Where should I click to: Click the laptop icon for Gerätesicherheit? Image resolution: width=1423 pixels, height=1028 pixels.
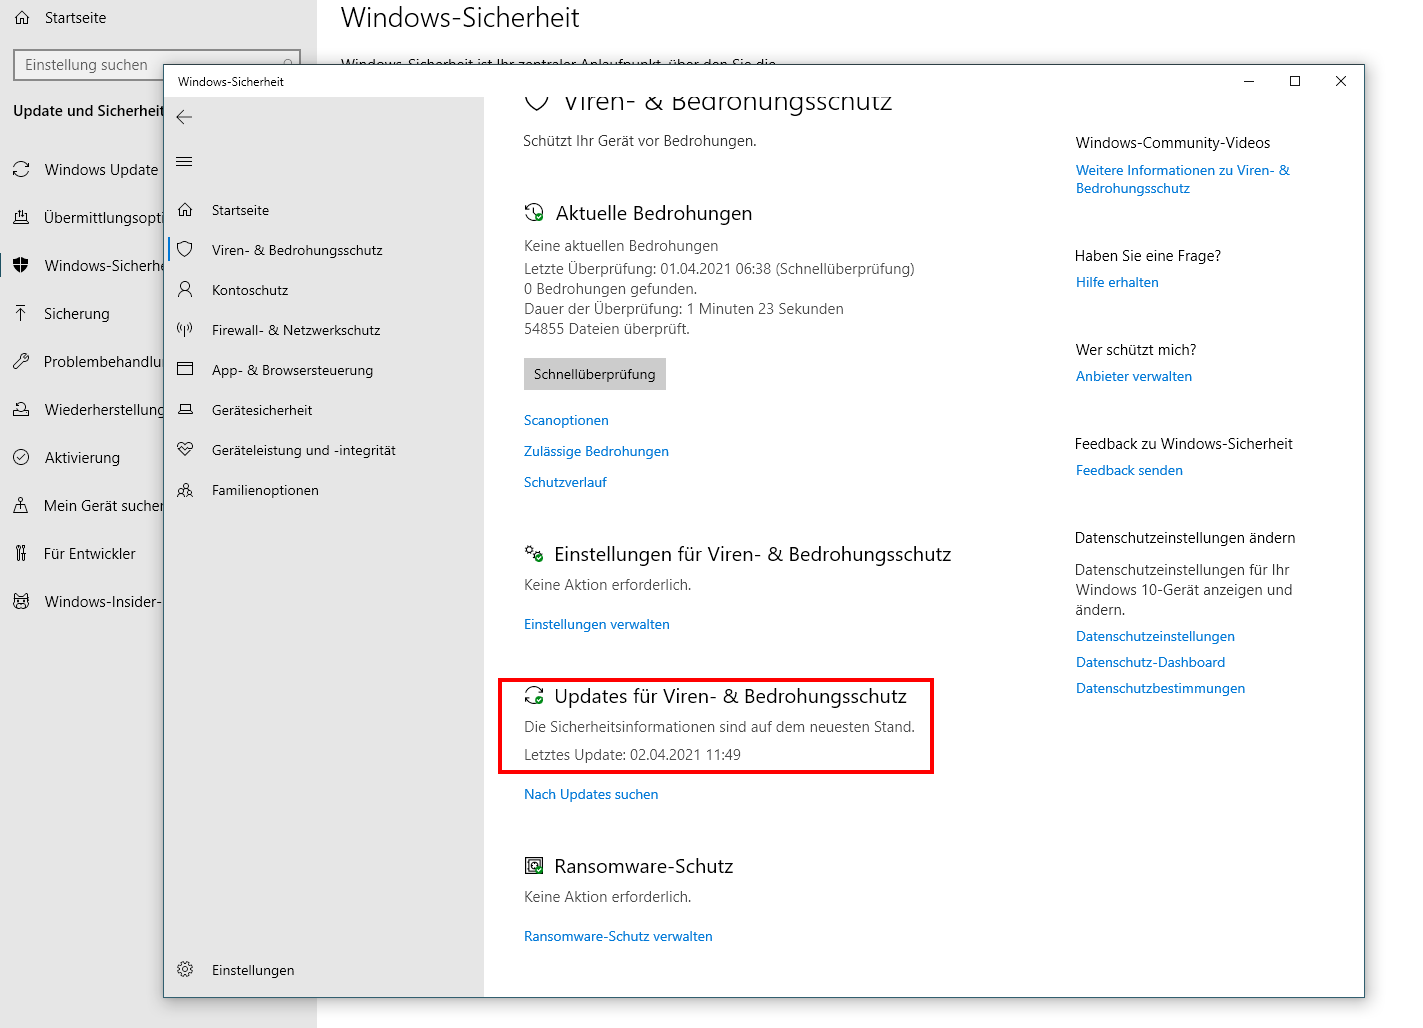point(185,410)
